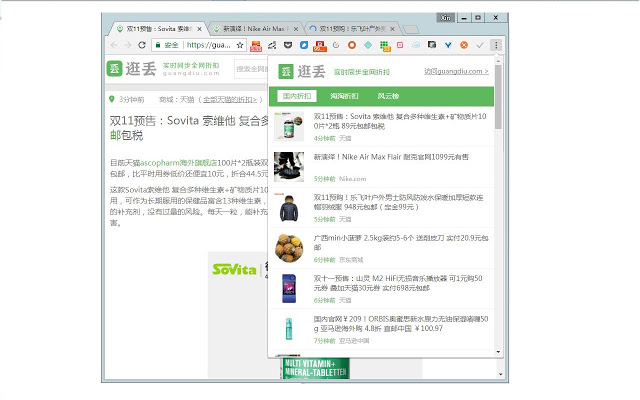
Task: Open a new tab
Action: coord(411,29)
